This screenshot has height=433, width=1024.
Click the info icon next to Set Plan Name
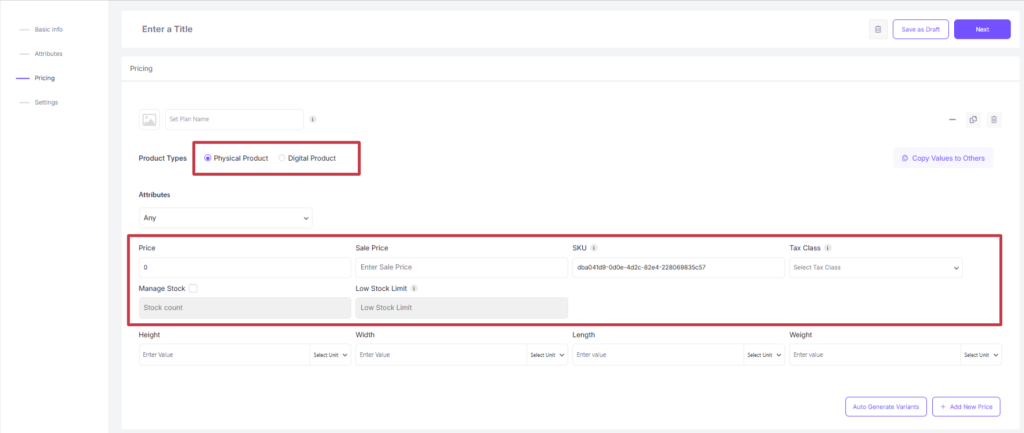(313, 120)
